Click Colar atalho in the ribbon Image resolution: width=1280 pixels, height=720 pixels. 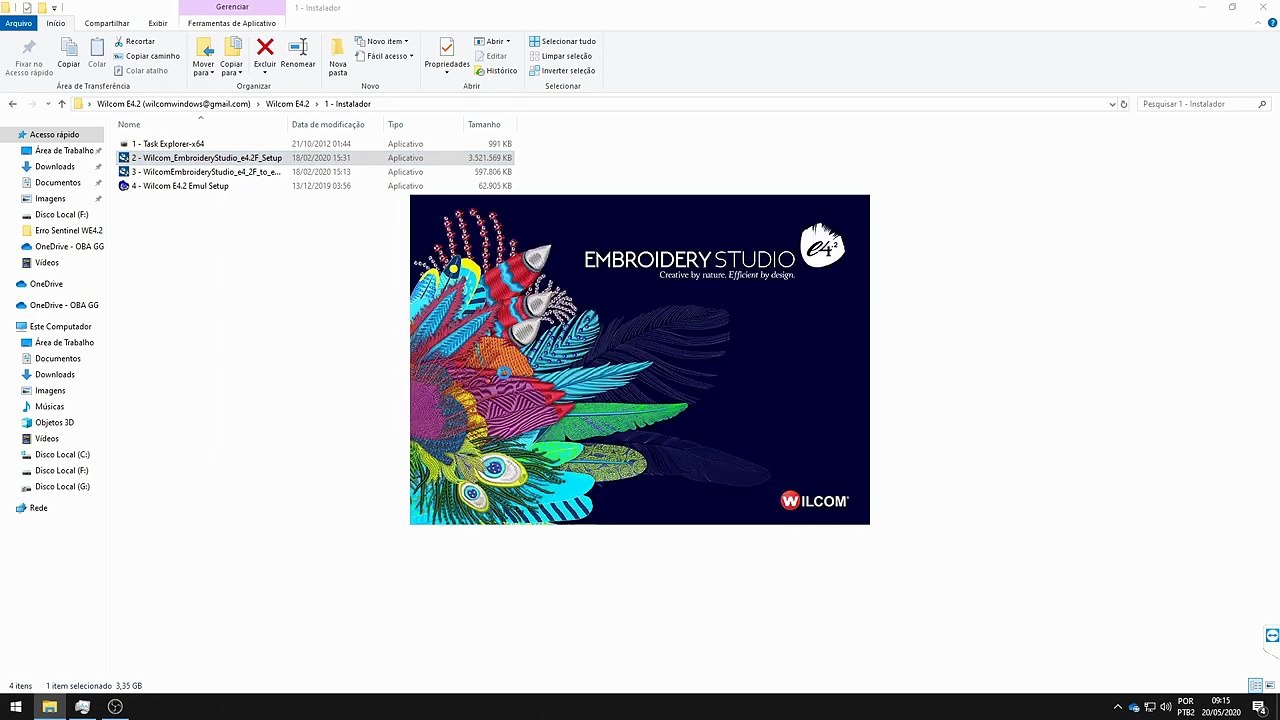point(140,71)
